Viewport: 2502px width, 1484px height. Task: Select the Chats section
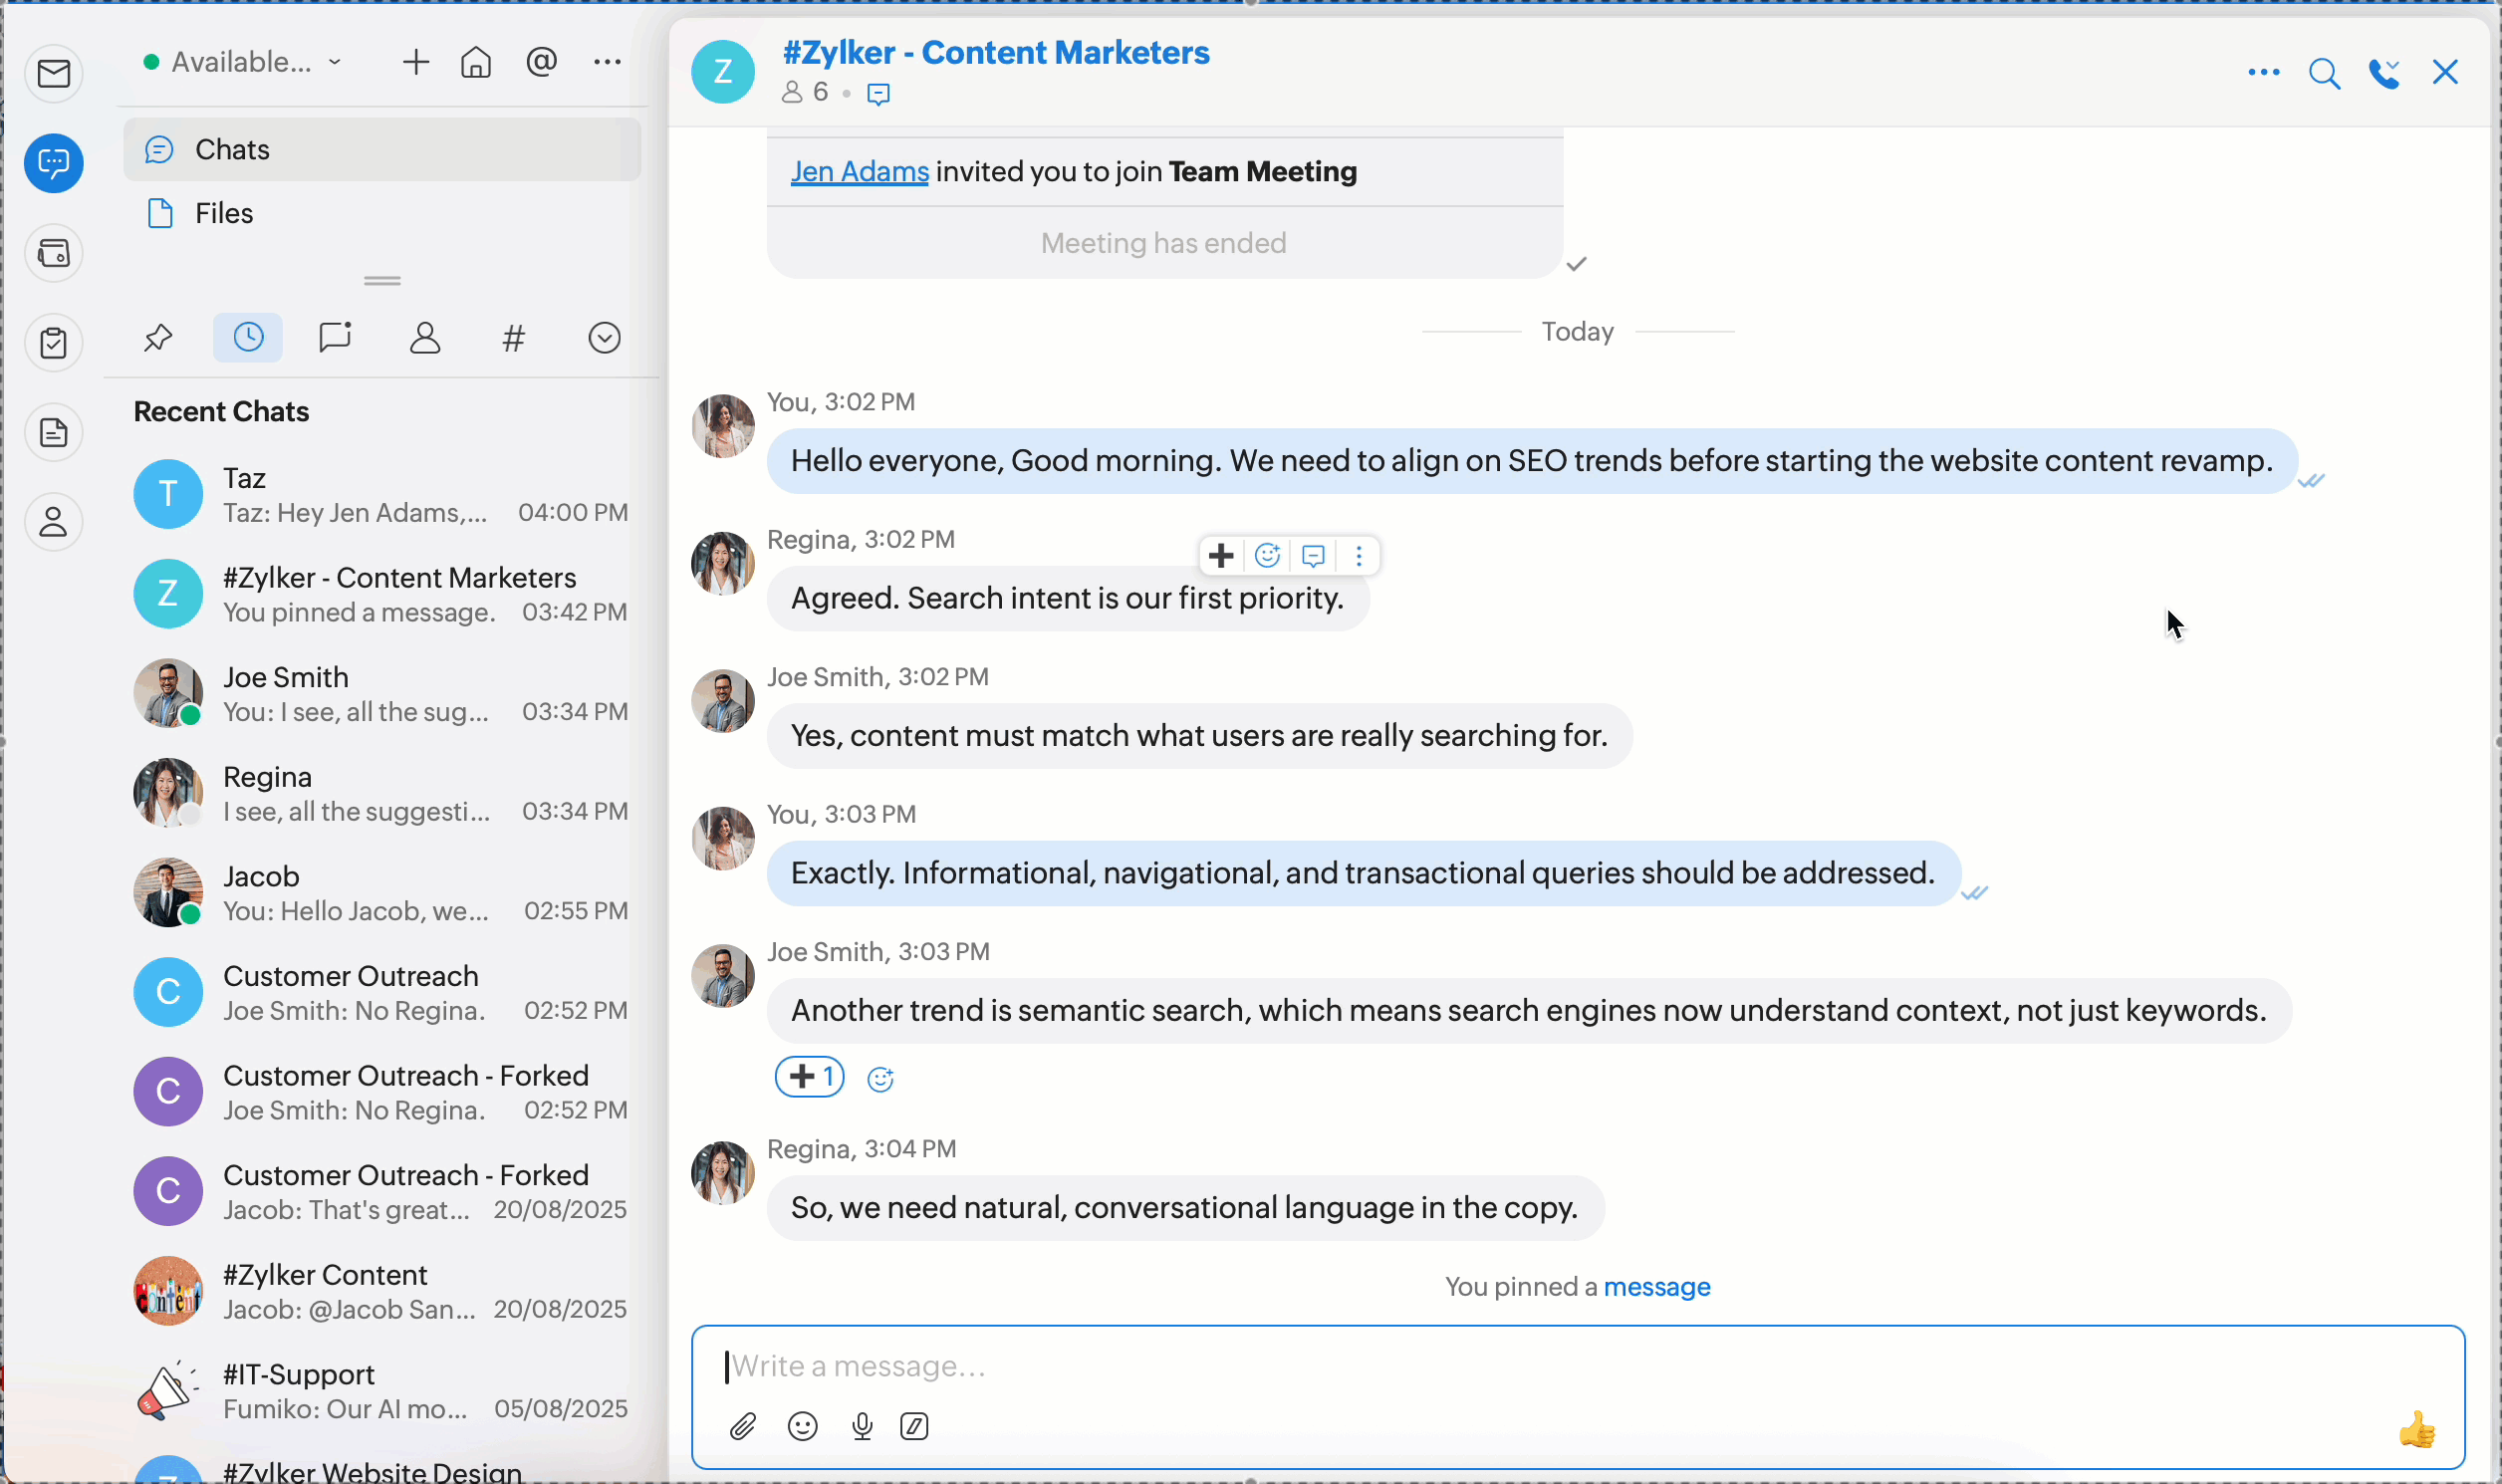tap(232, 150)
